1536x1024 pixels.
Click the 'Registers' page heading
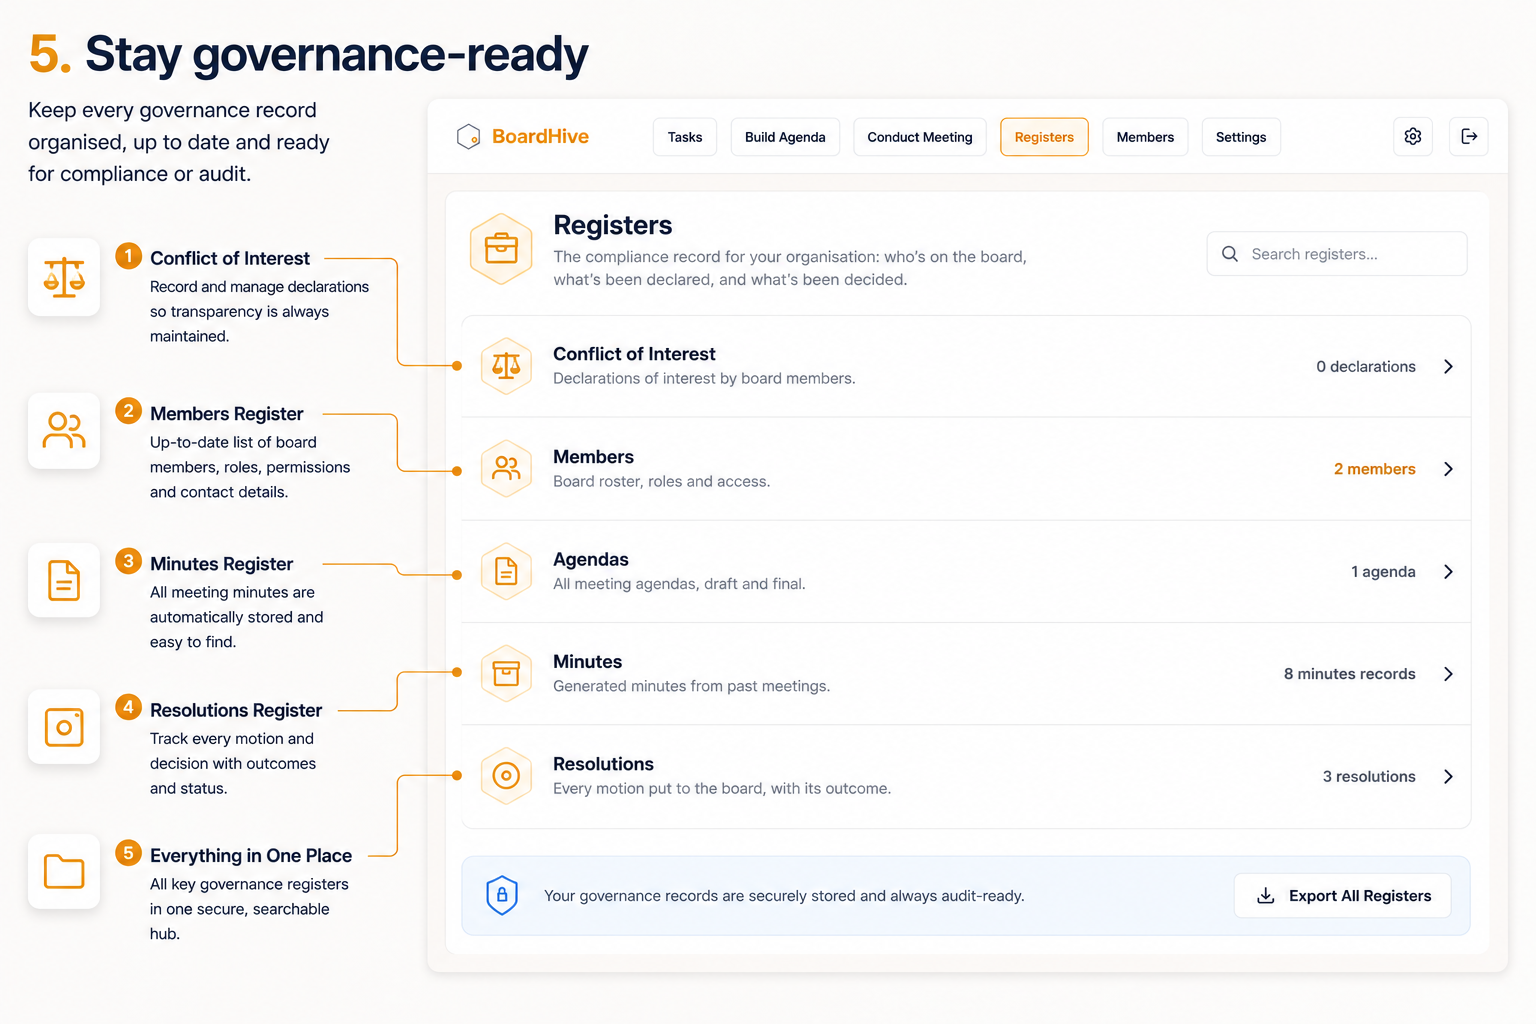pyautogui.click(x=613, y=225)
